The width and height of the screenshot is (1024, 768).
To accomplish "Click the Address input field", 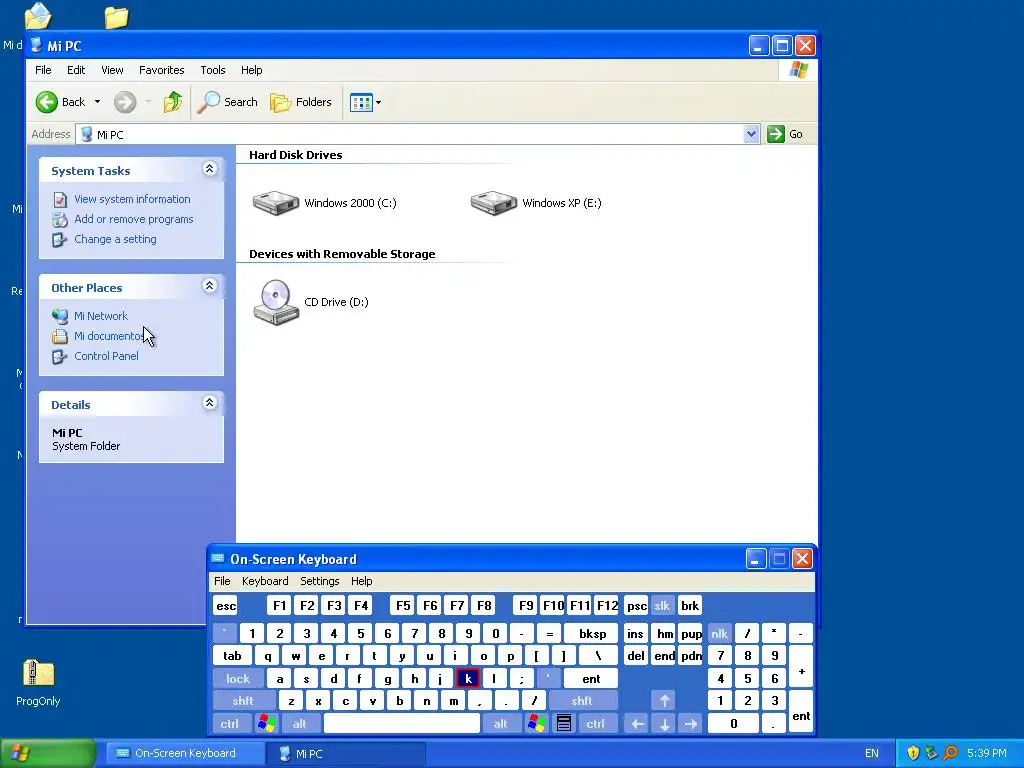I will (x=418, y=134).
